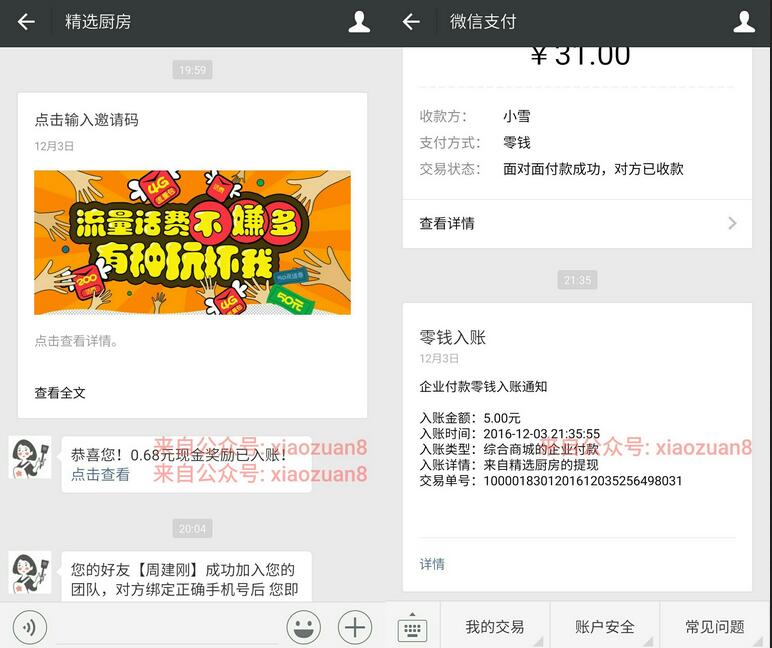Tap 点击查看 link in reward message
Image resolution: width=772 pixels, height=648 pixels.
(x=100, y=474)
